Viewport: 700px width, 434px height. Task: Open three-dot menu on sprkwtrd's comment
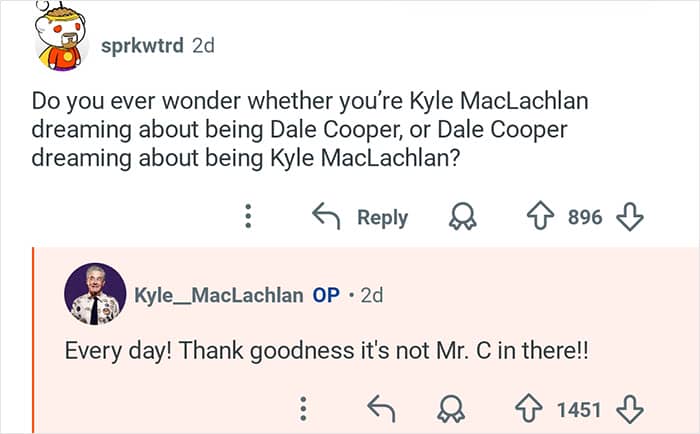(250, 216)
